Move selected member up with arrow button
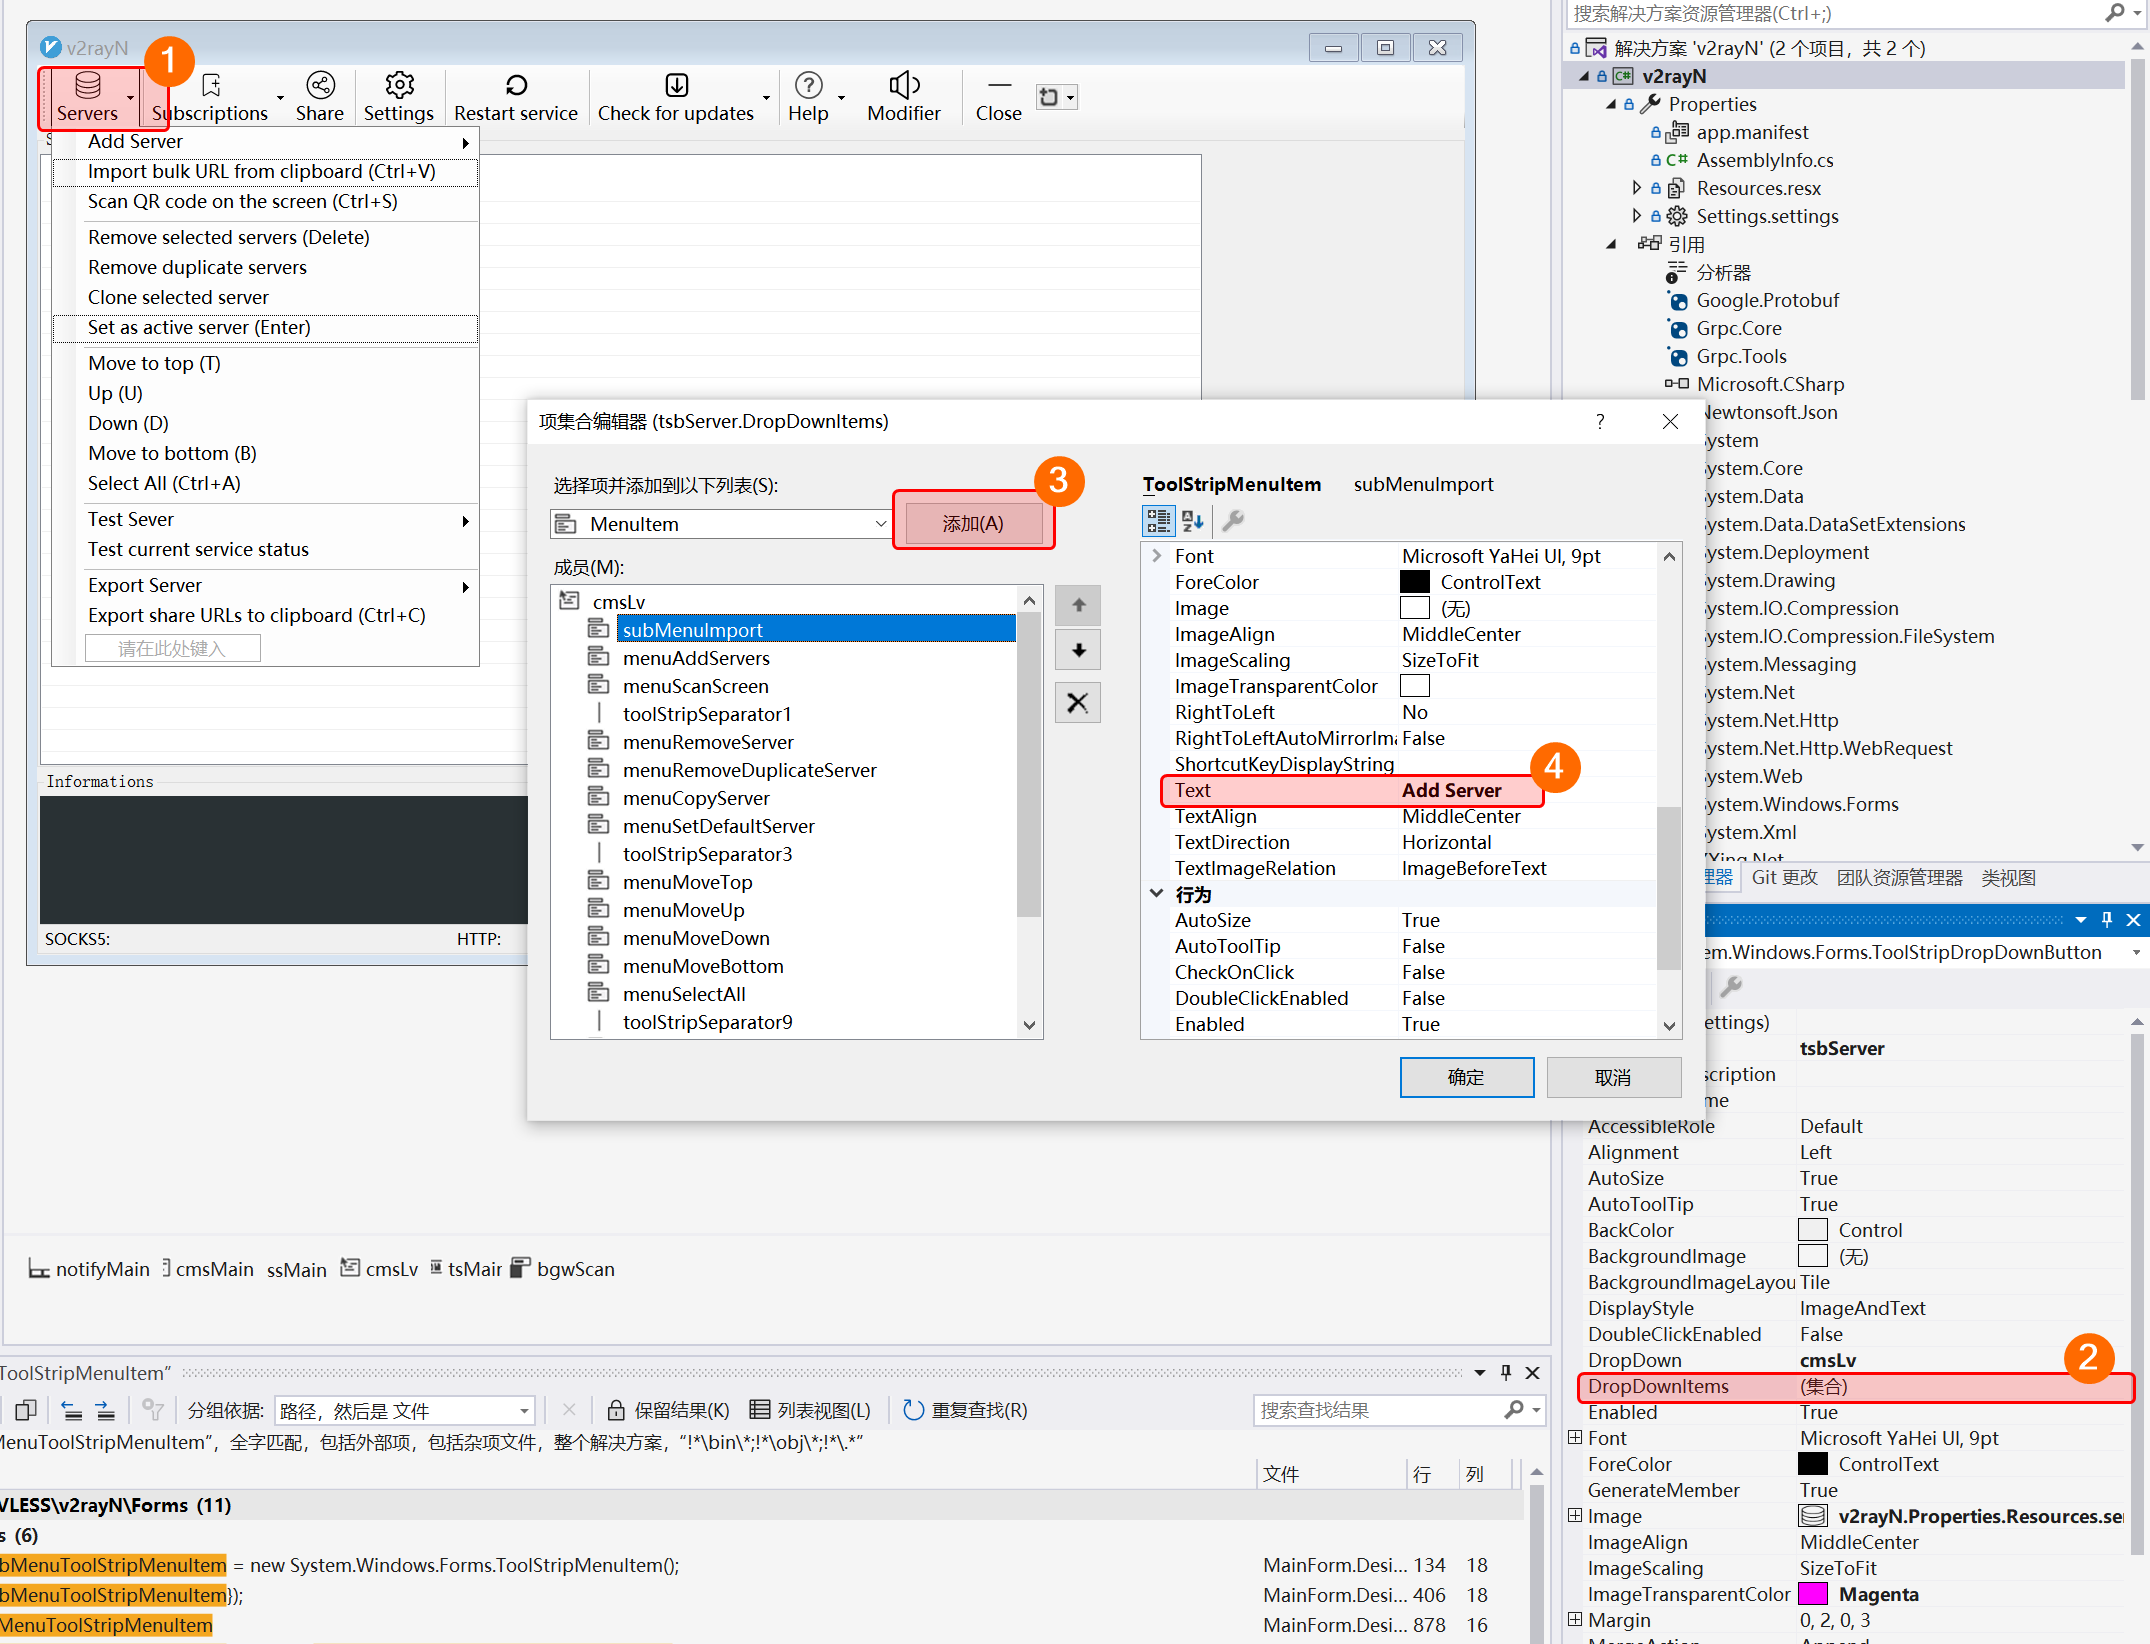Screen dimensions: 2150x1644 (x=1078, y=605)
